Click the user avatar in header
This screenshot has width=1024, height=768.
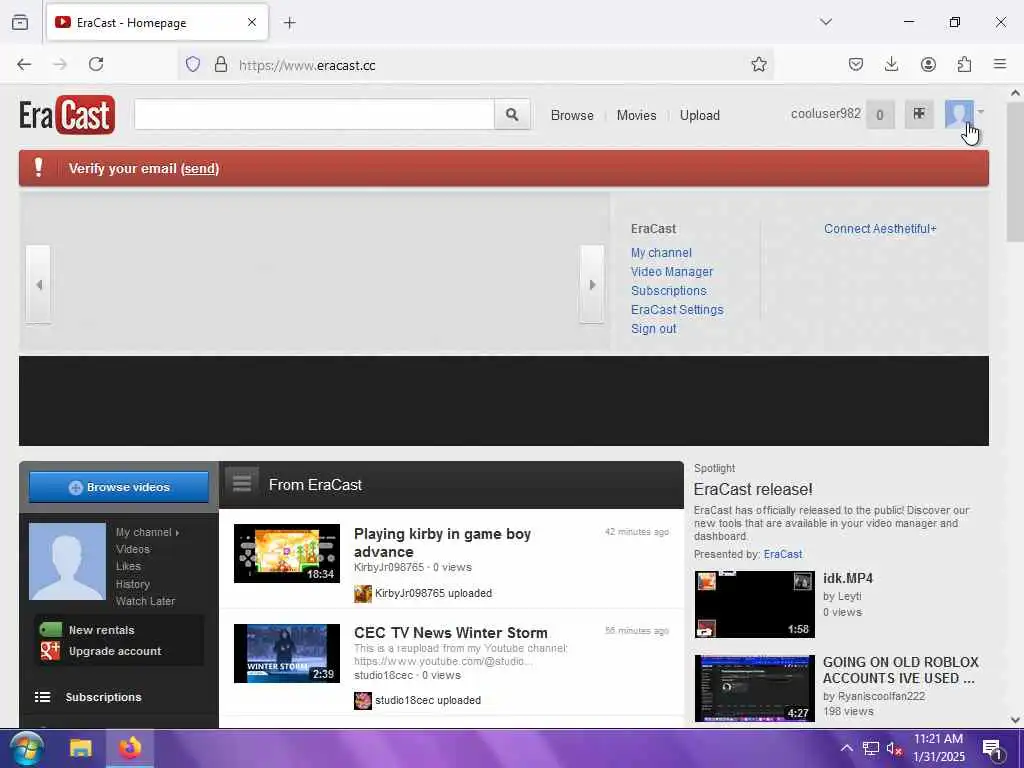(959, 114)
